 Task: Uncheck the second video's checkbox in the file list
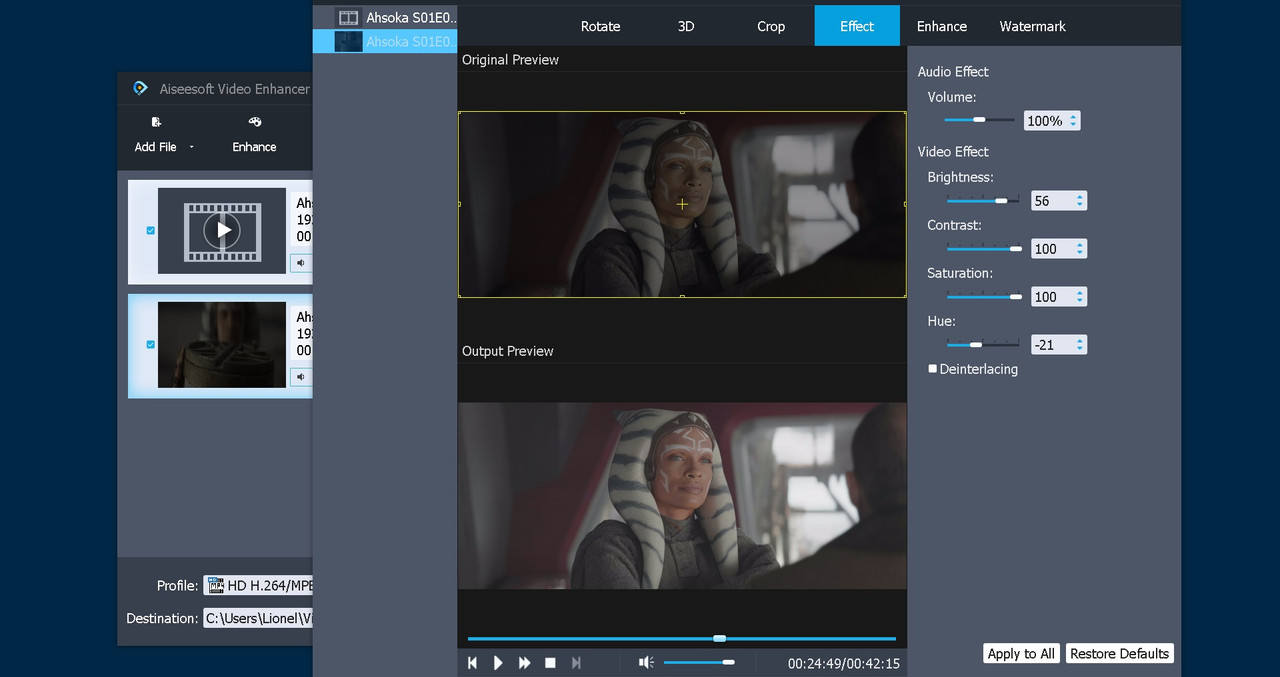pos(151,344)
